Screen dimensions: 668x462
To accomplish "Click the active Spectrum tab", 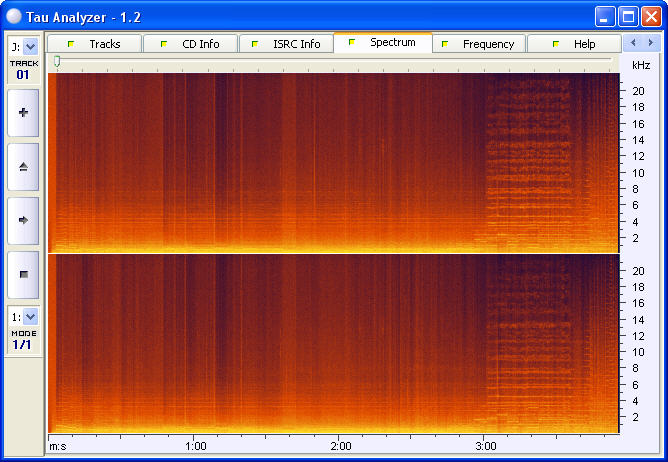I will pyautogui.click(x=382, y=43).
